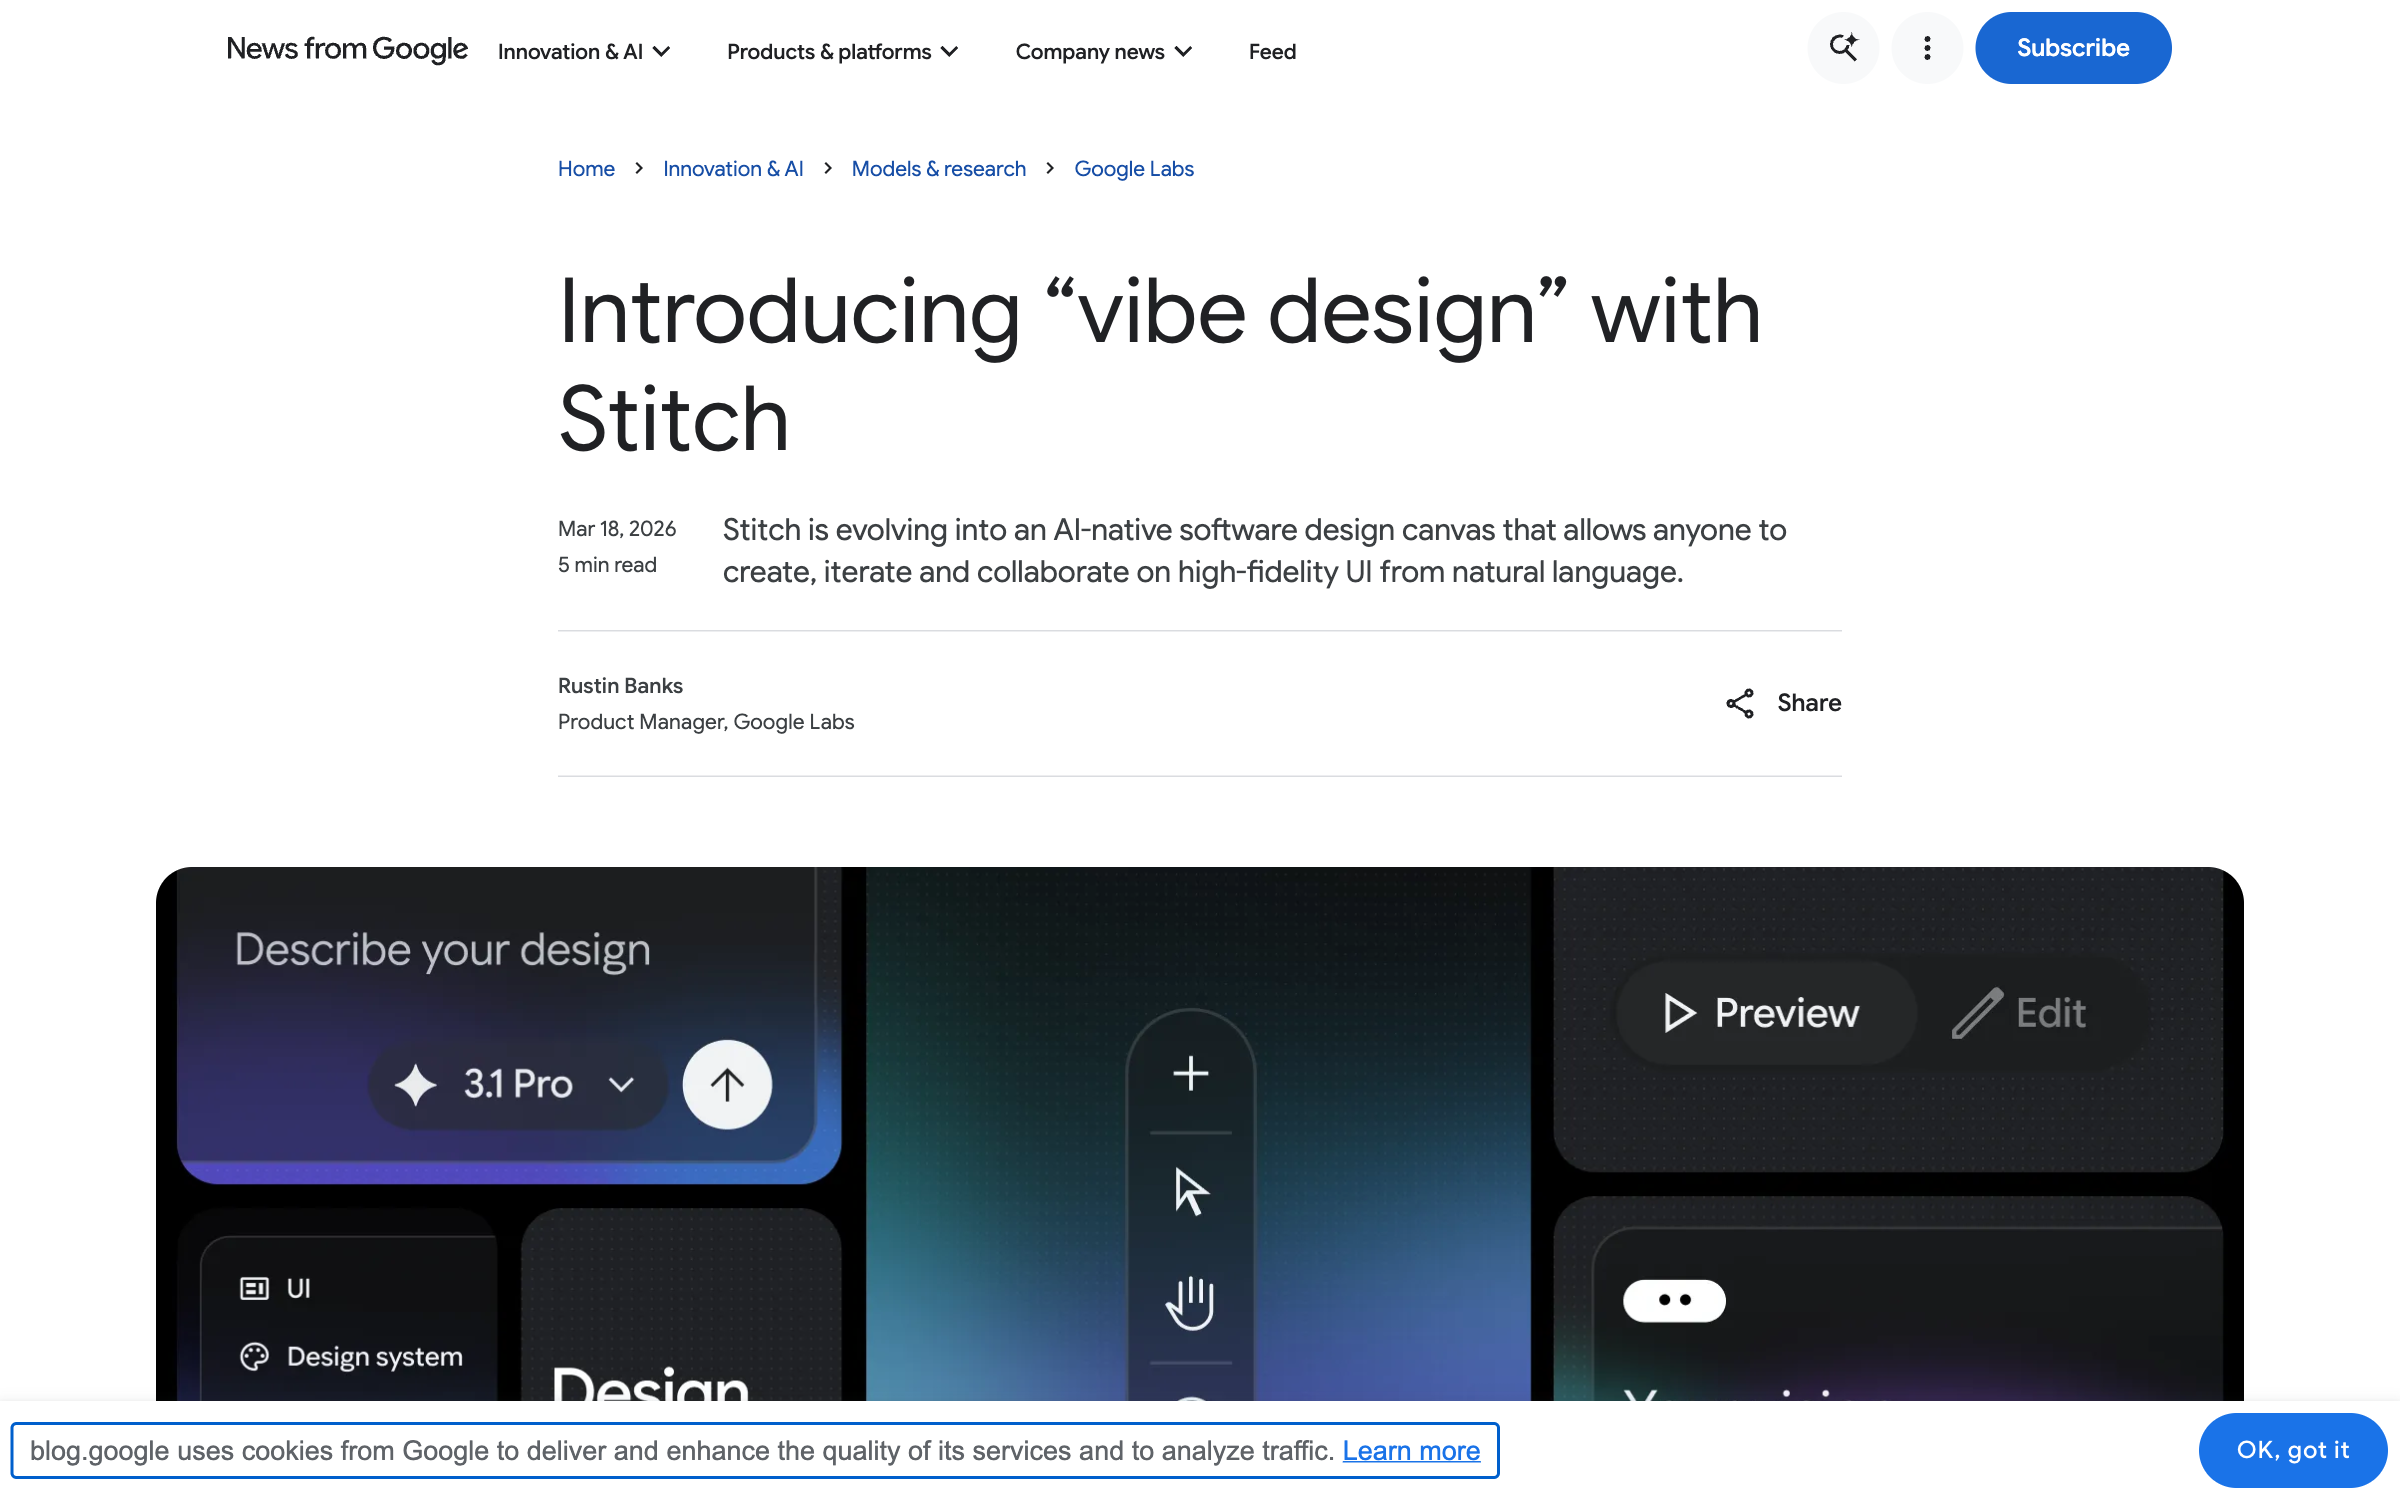Click the article summary paragraph
The image size is (2400, 1500).
coord(1255,550)
